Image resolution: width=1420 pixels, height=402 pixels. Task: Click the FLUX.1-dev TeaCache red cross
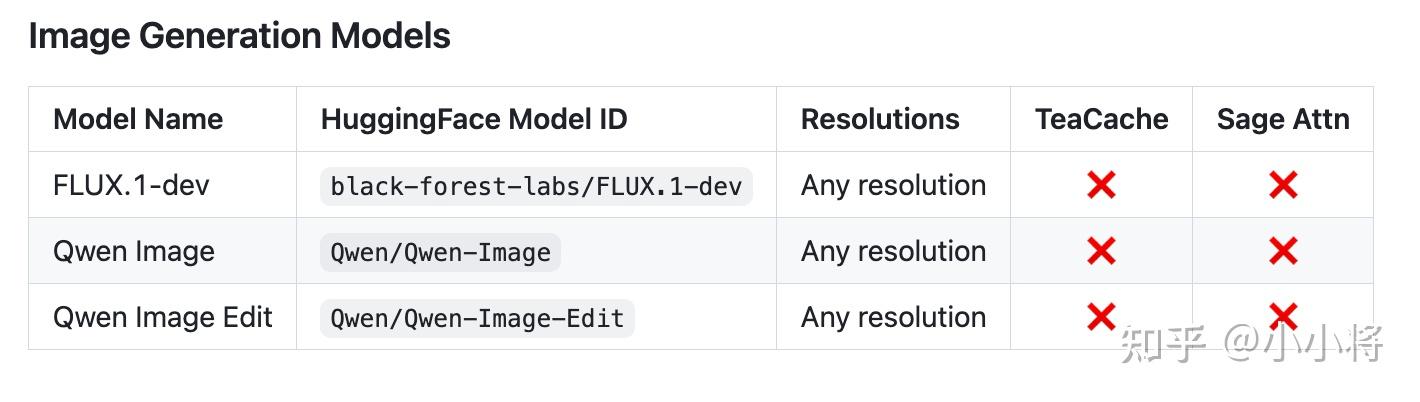tap(1101, 185)
